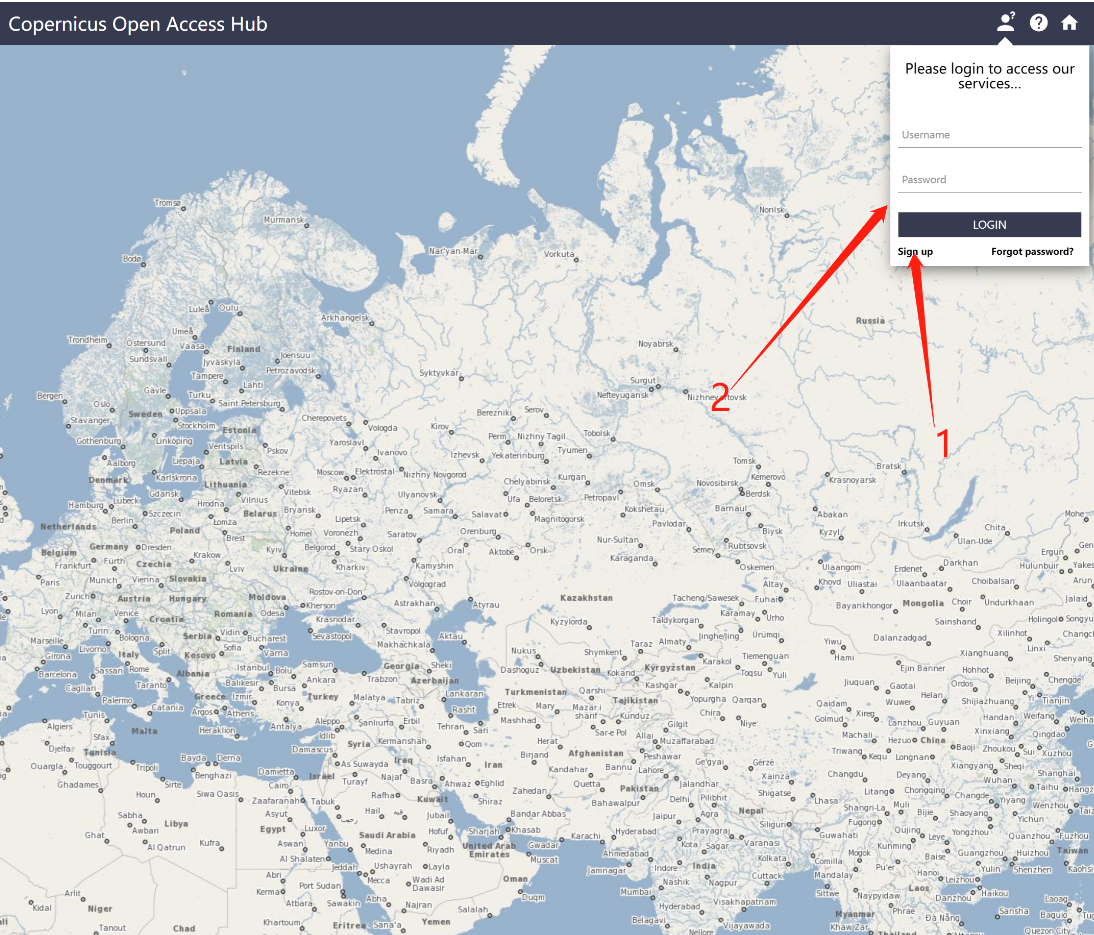This screenshot has height=935, width=1094.
Task: Click the Finland label on map
Action: coord(243,349)
